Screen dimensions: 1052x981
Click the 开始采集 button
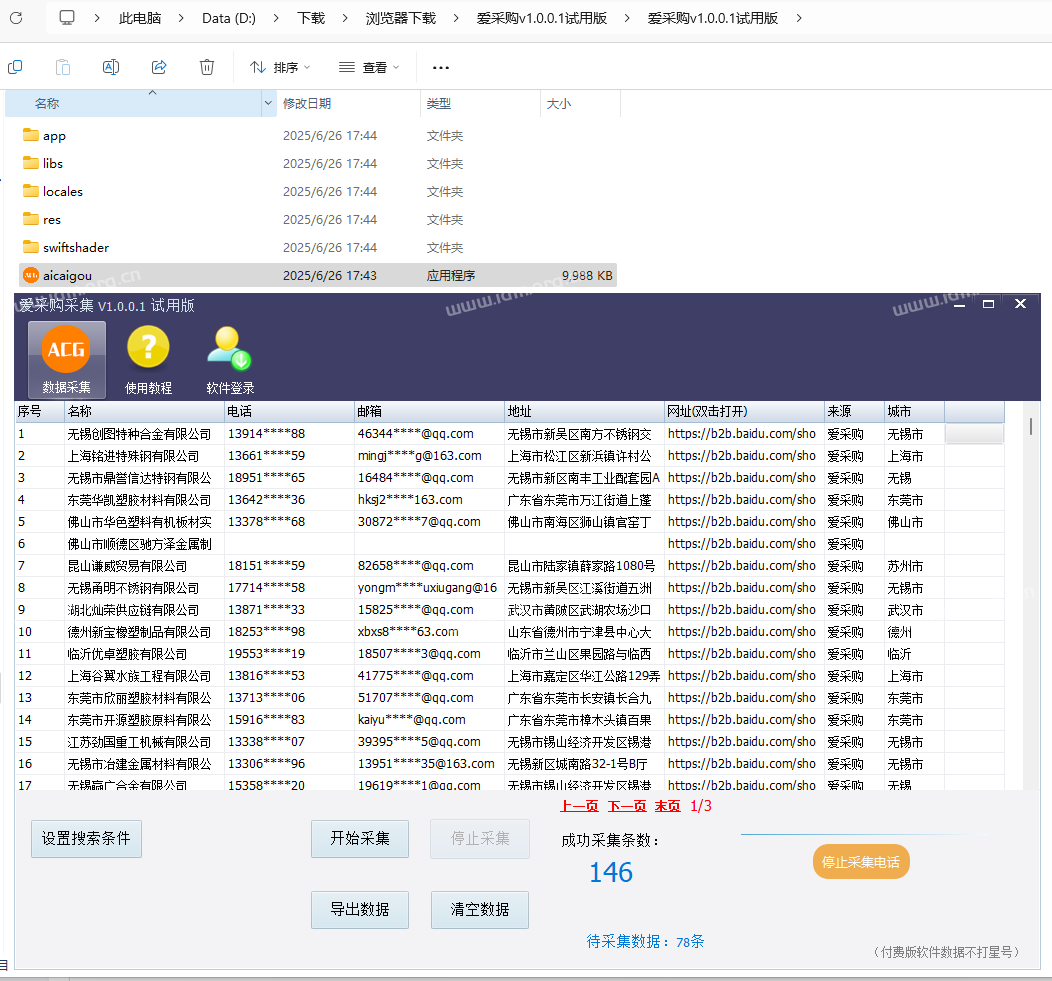[360, 839]
